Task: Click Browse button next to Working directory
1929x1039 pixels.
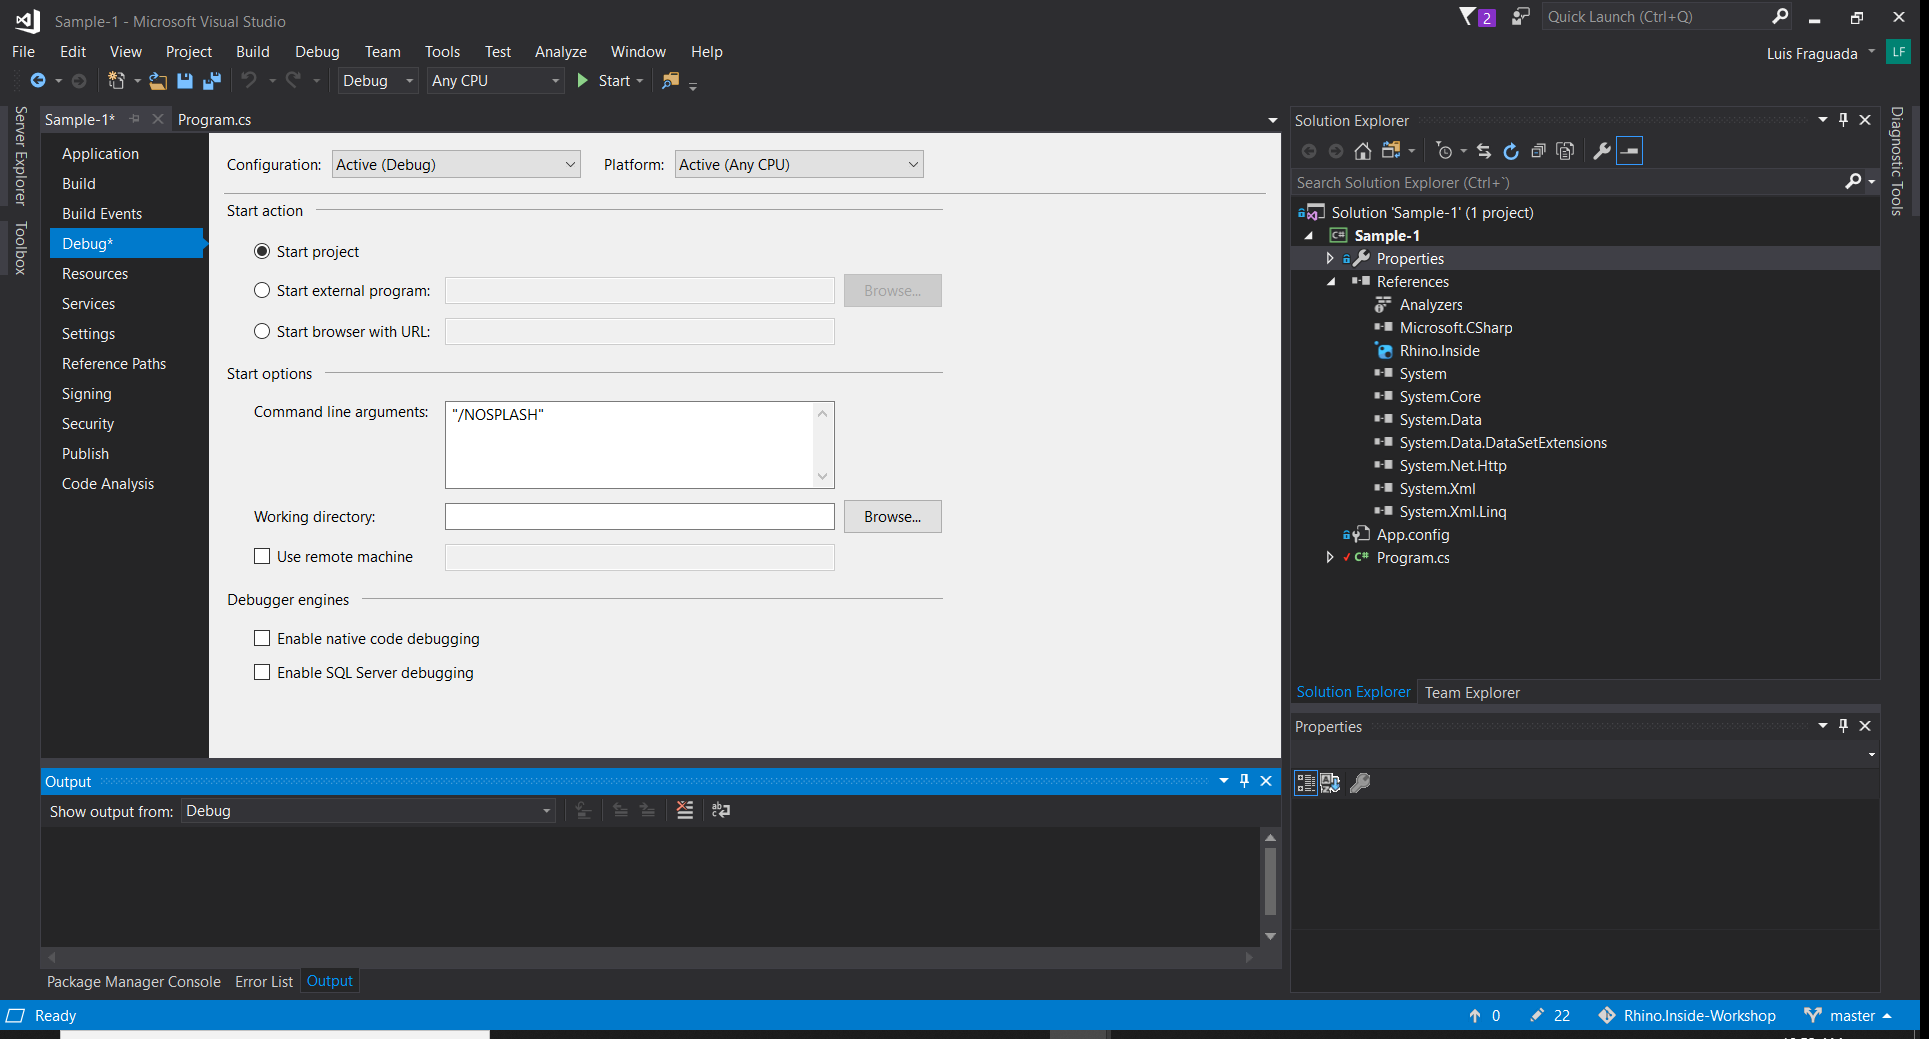Action: [x=893, y=516]
